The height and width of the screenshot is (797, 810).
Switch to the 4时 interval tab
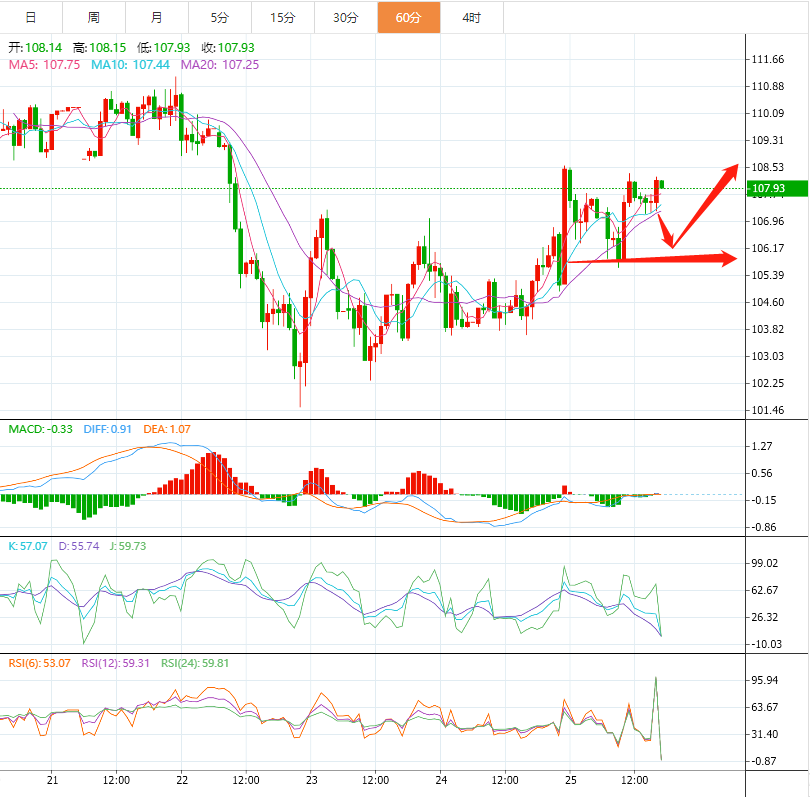tap(472, 18)
